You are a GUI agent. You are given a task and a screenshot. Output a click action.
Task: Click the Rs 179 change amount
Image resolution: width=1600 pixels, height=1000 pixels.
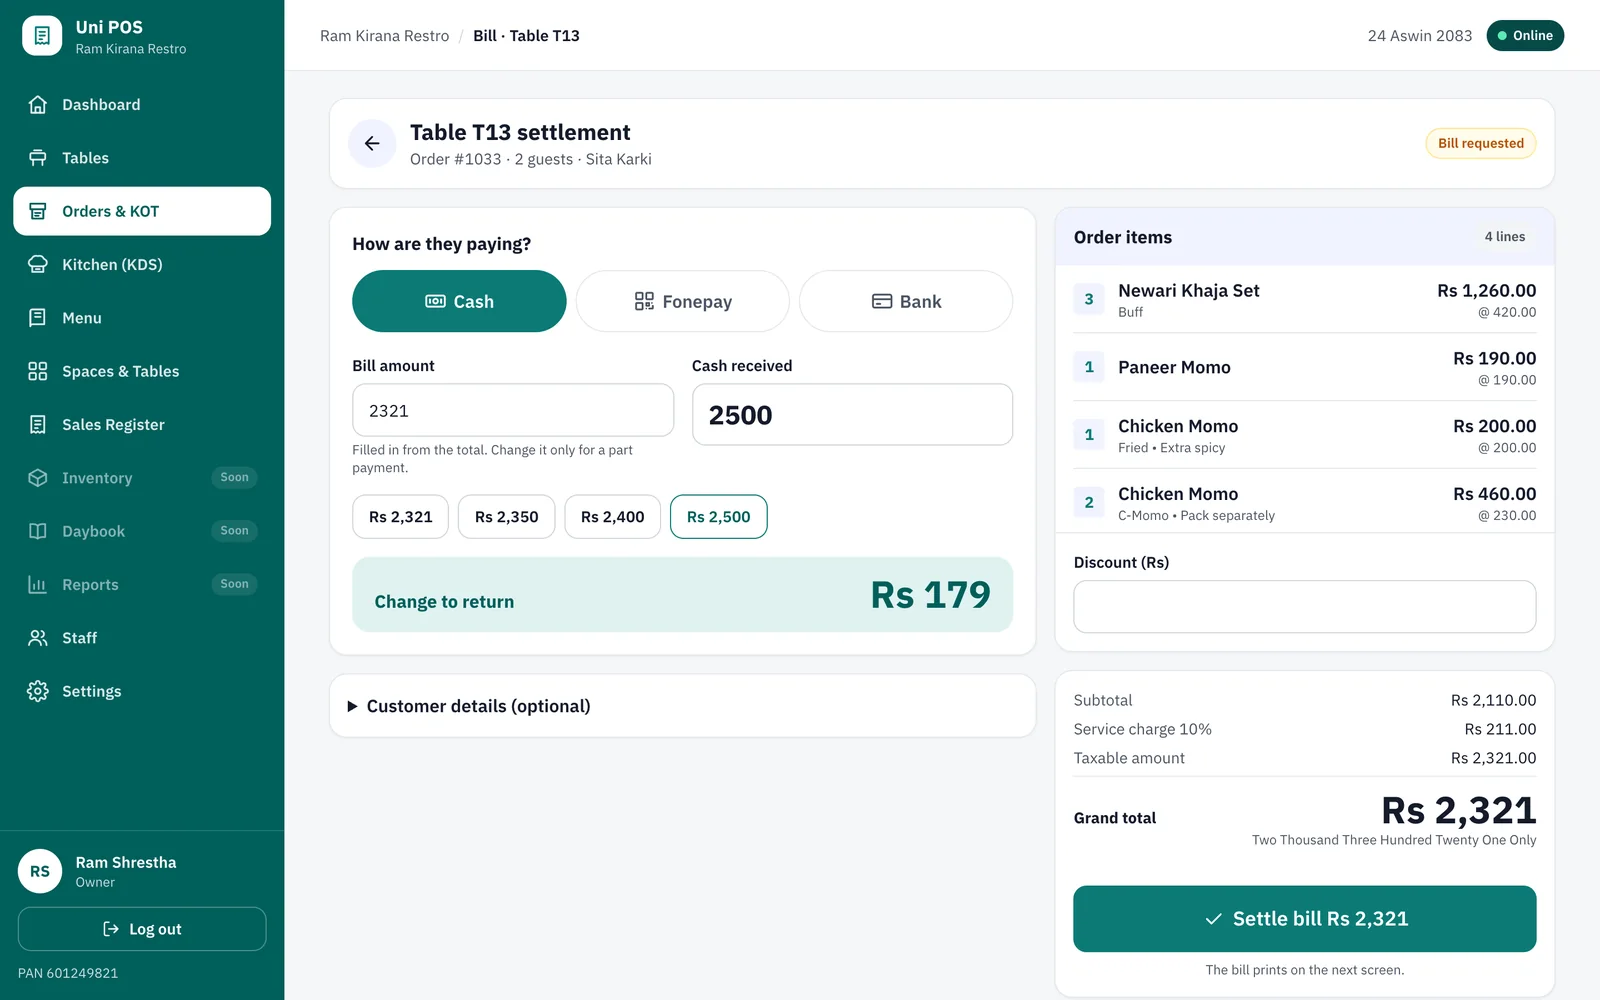pyautogui.click(x=930, y=595)
